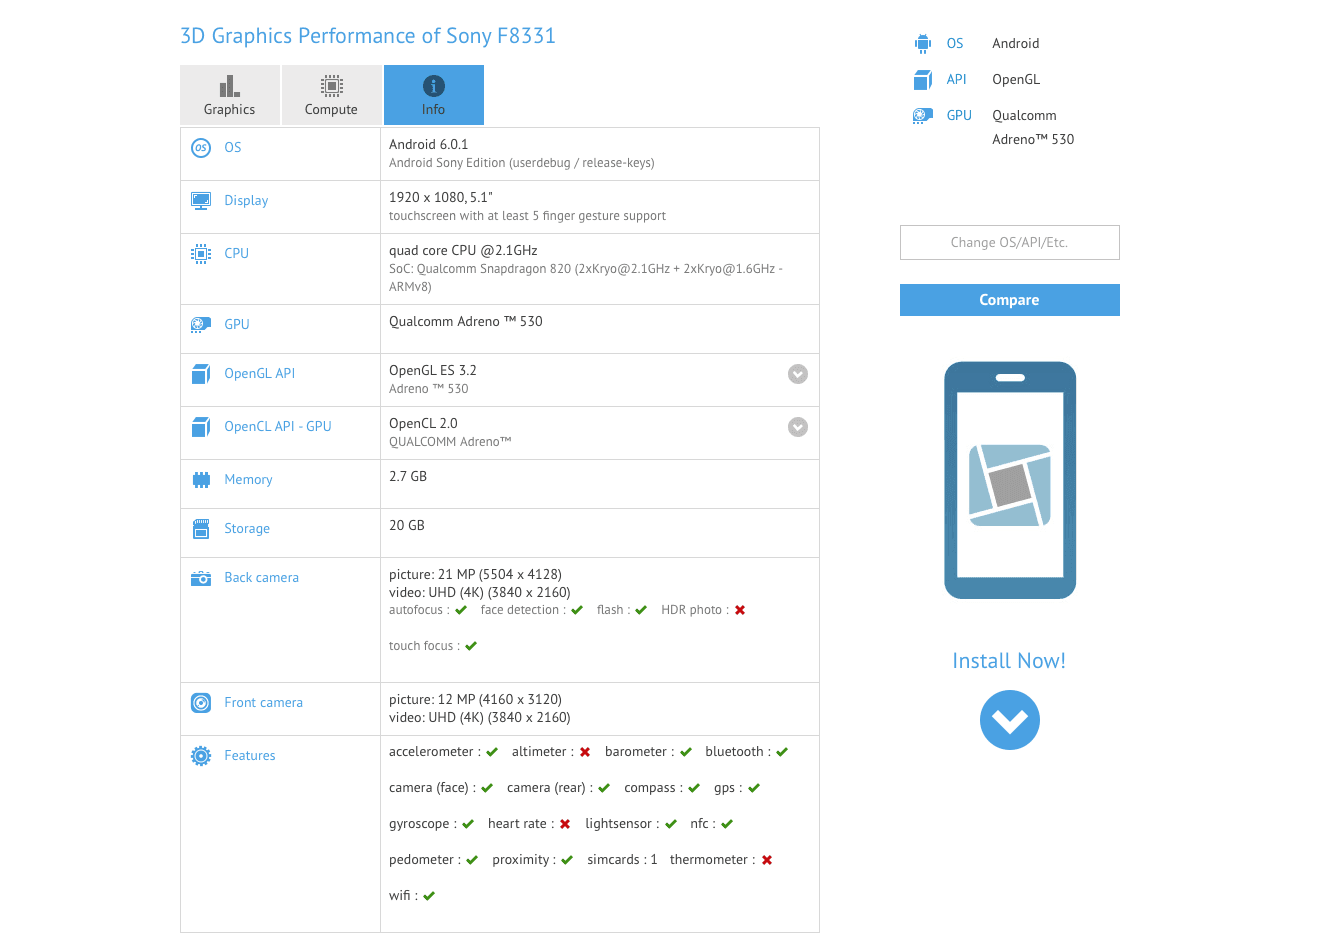Click the Install Now! link
The width and height of the screenshot is (1319, 937).
(1009, 661)
